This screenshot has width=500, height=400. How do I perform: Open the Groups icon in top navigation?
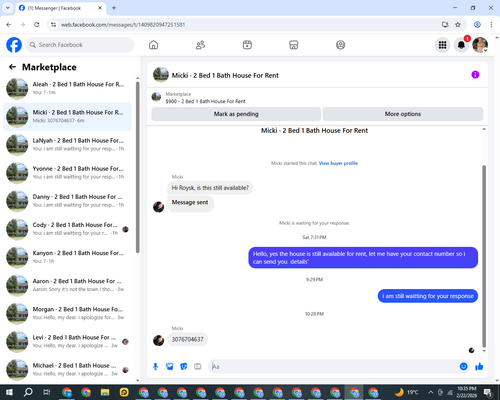tap(340, 45)
